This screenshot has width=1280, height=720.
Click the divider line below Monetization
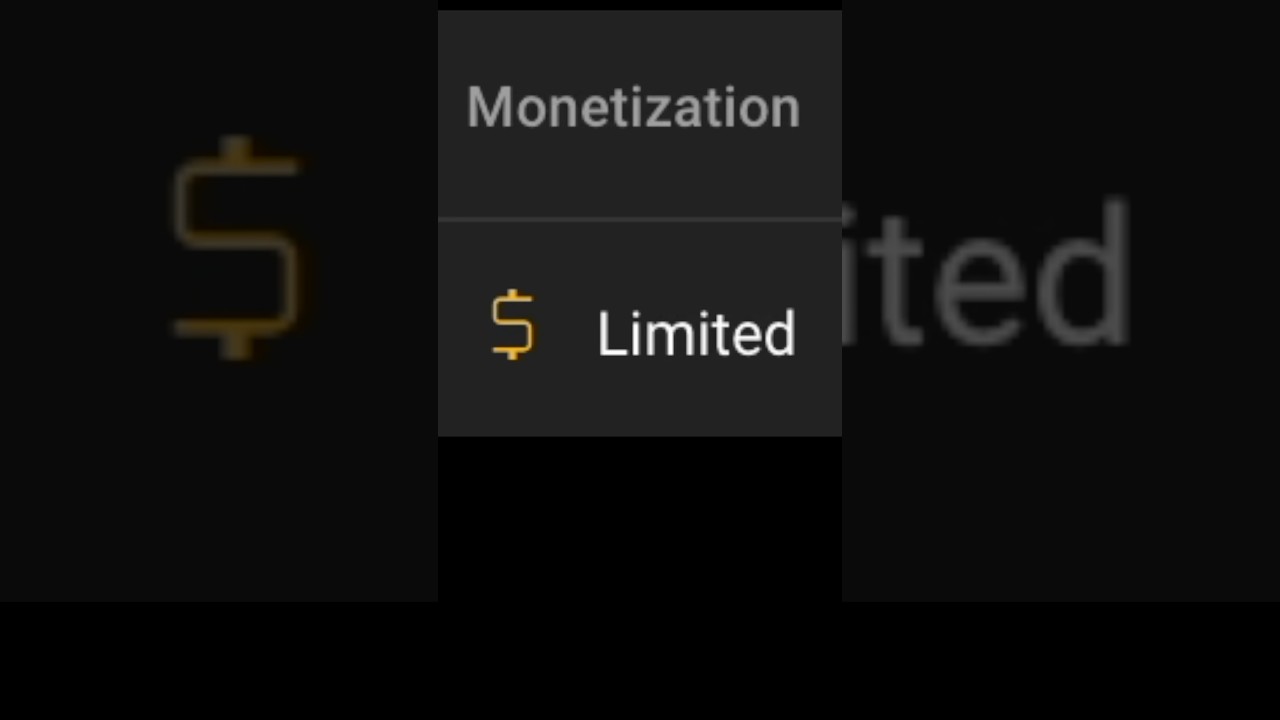639,218
